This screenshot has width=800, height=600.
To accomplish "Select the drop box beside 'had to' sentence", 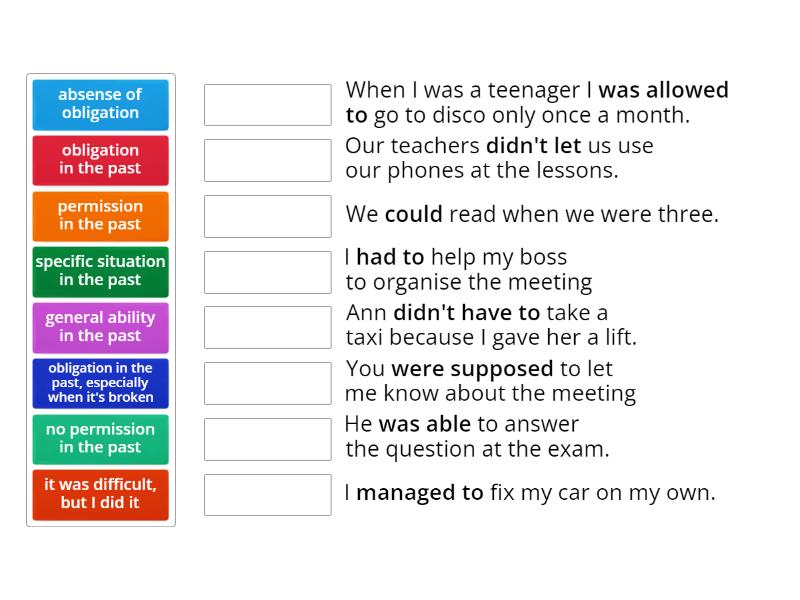I will point(267,272).
